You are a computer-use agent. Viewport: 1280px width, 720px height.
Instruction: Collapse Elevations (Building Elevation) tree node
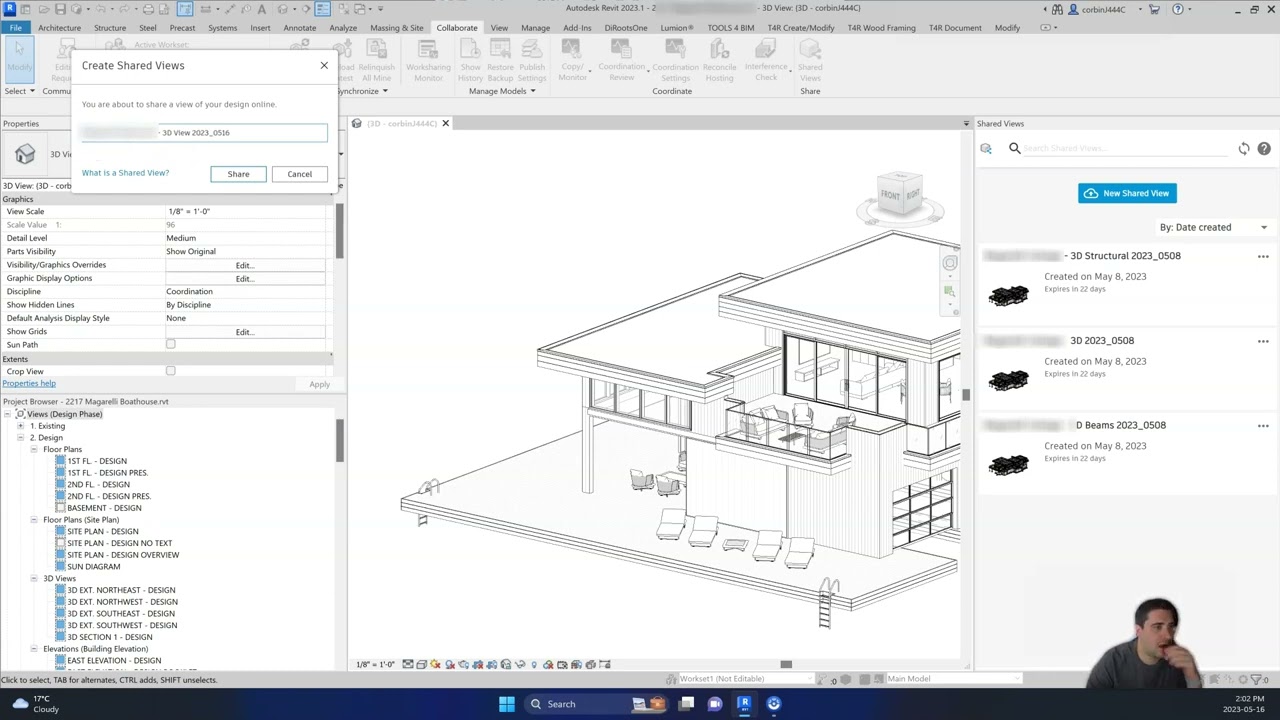(33, 649)
